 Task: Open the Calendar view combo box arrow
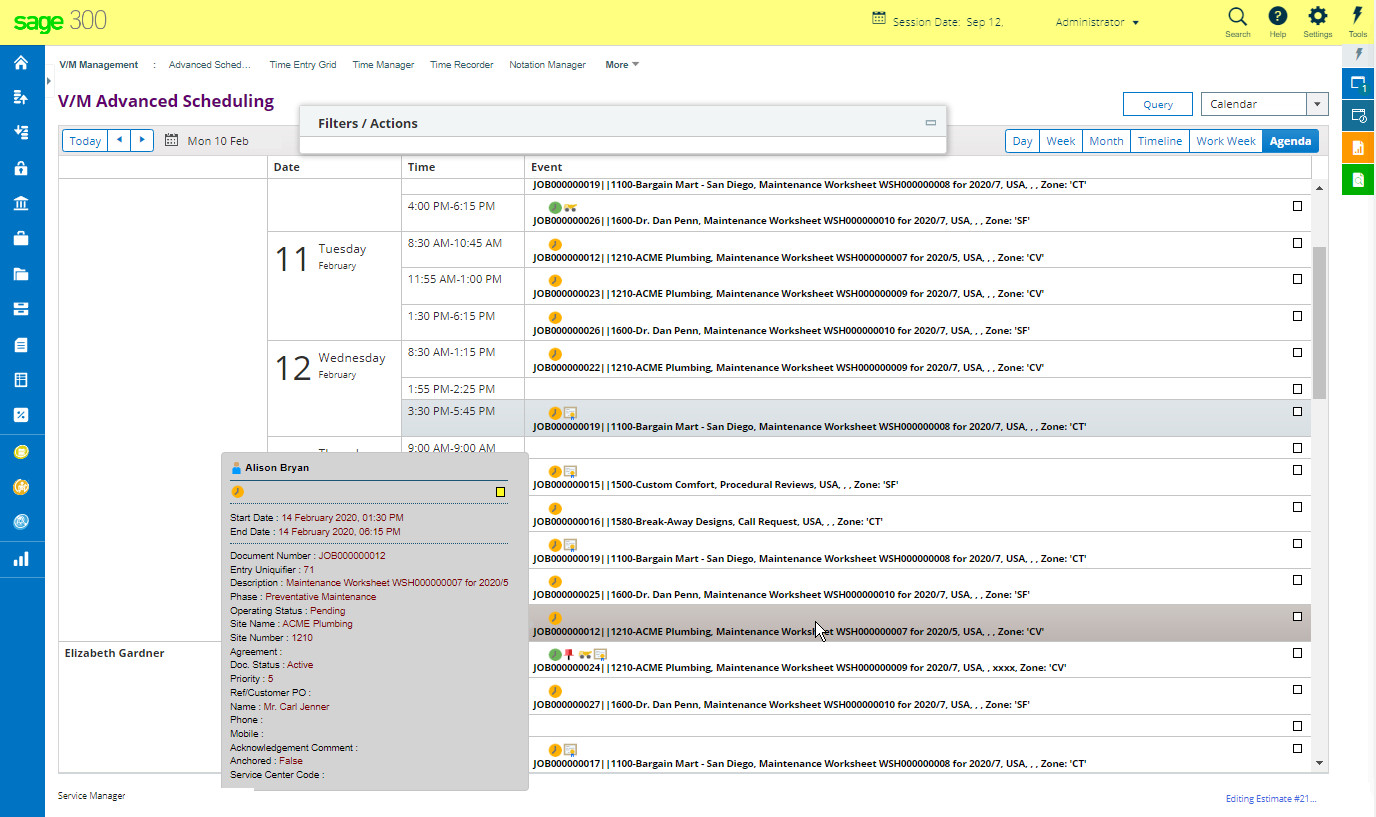pyautogui.click(x=1317, y=104)
